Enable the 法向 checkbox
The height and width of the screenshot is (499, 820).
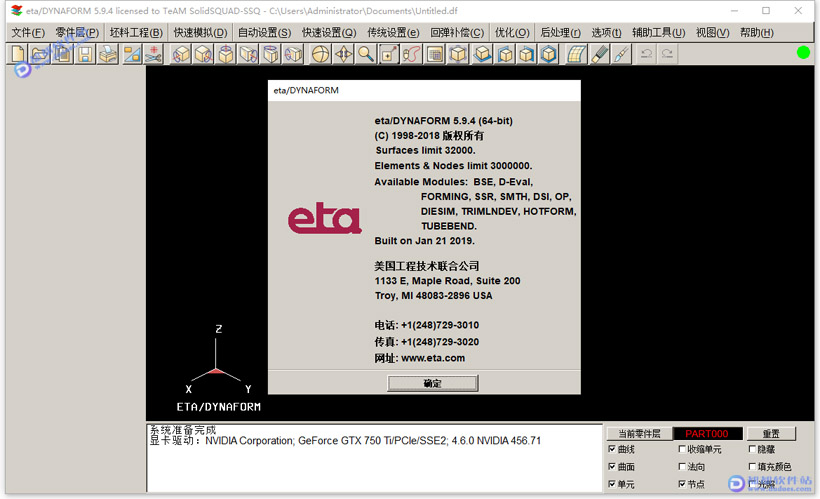tap(682, 467)
